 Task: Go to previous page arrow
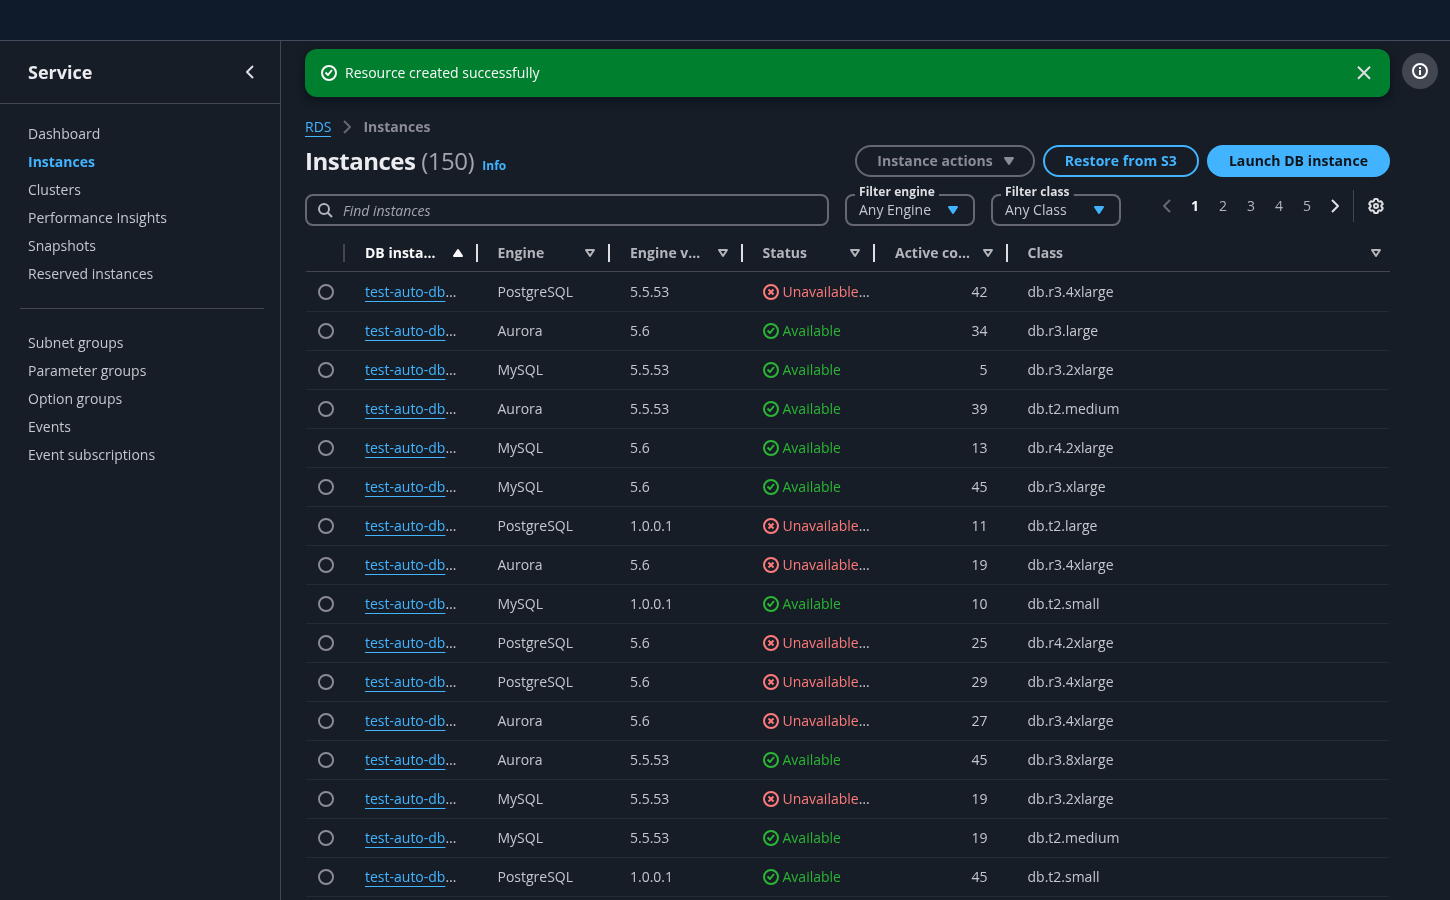(x=1166, y=206)
